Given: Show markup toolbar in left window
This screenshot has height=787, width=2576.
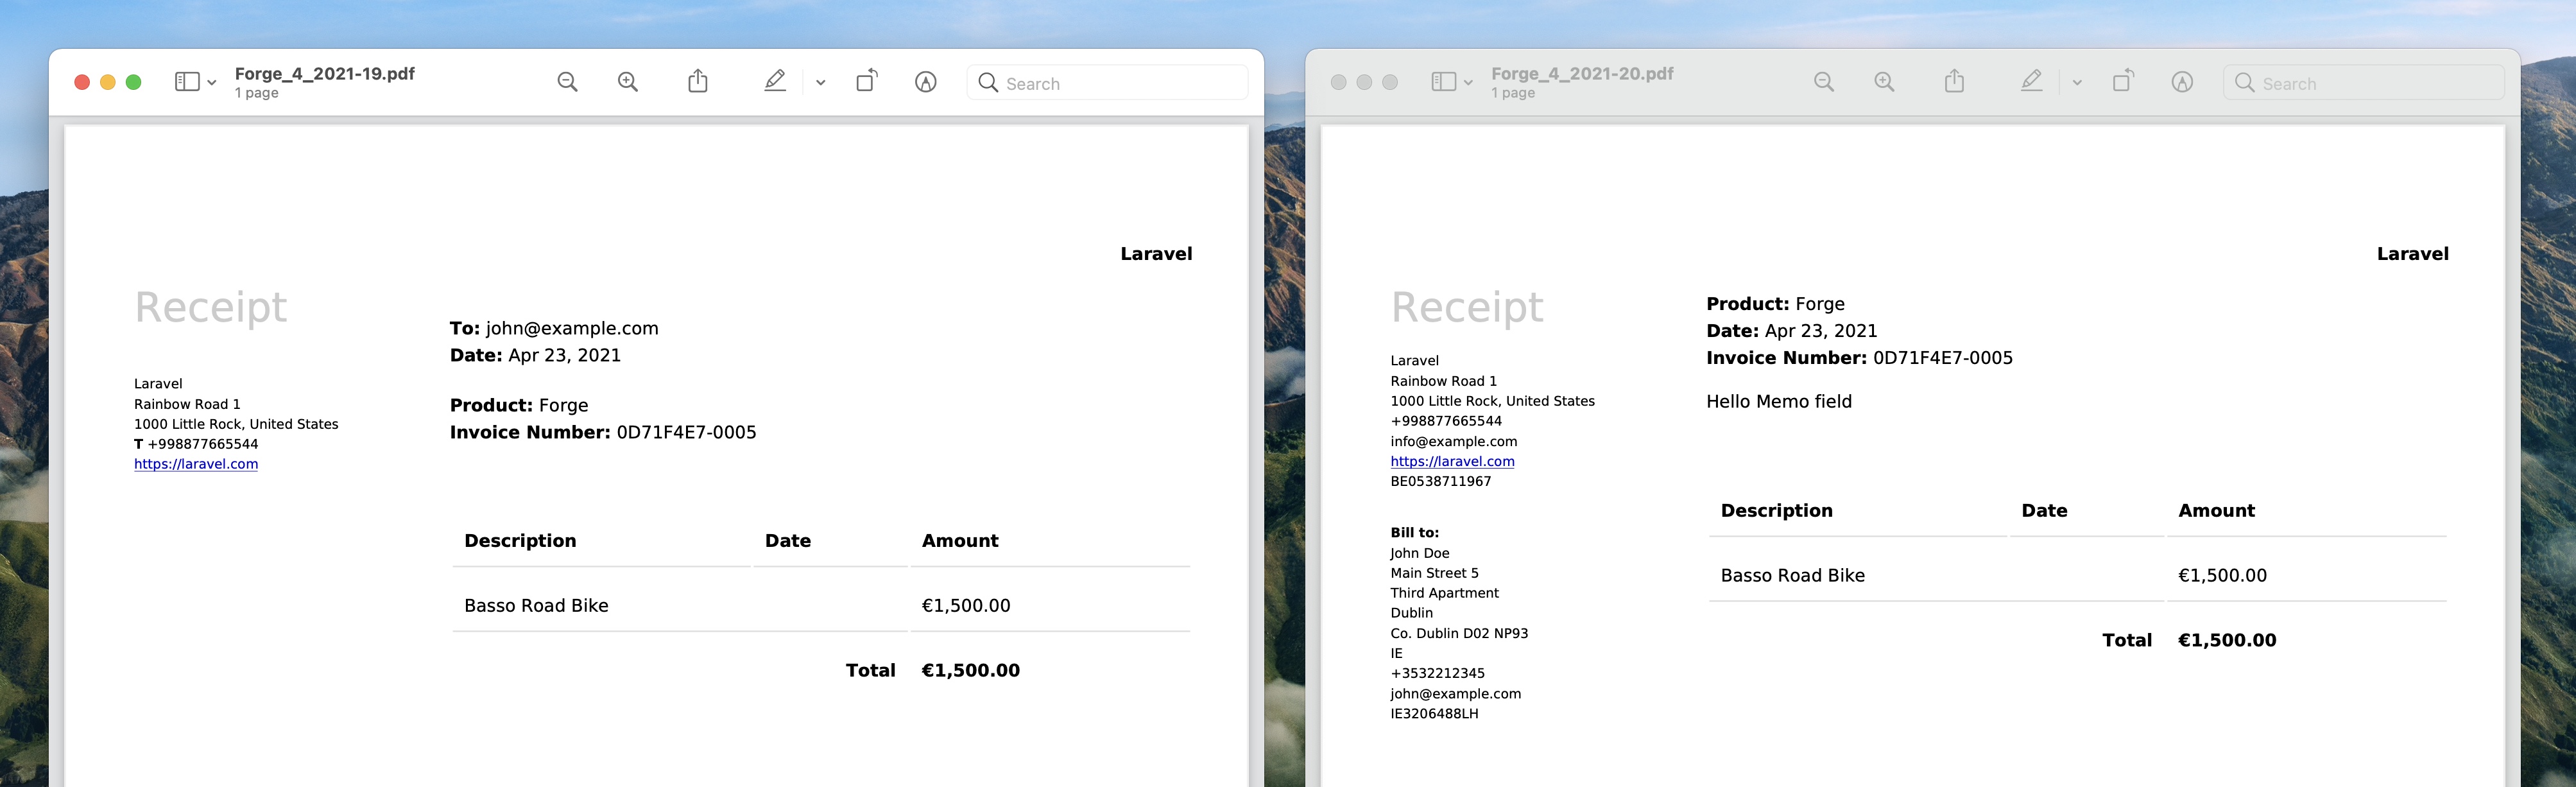Looking at the screenshot, I should [926, 82].
